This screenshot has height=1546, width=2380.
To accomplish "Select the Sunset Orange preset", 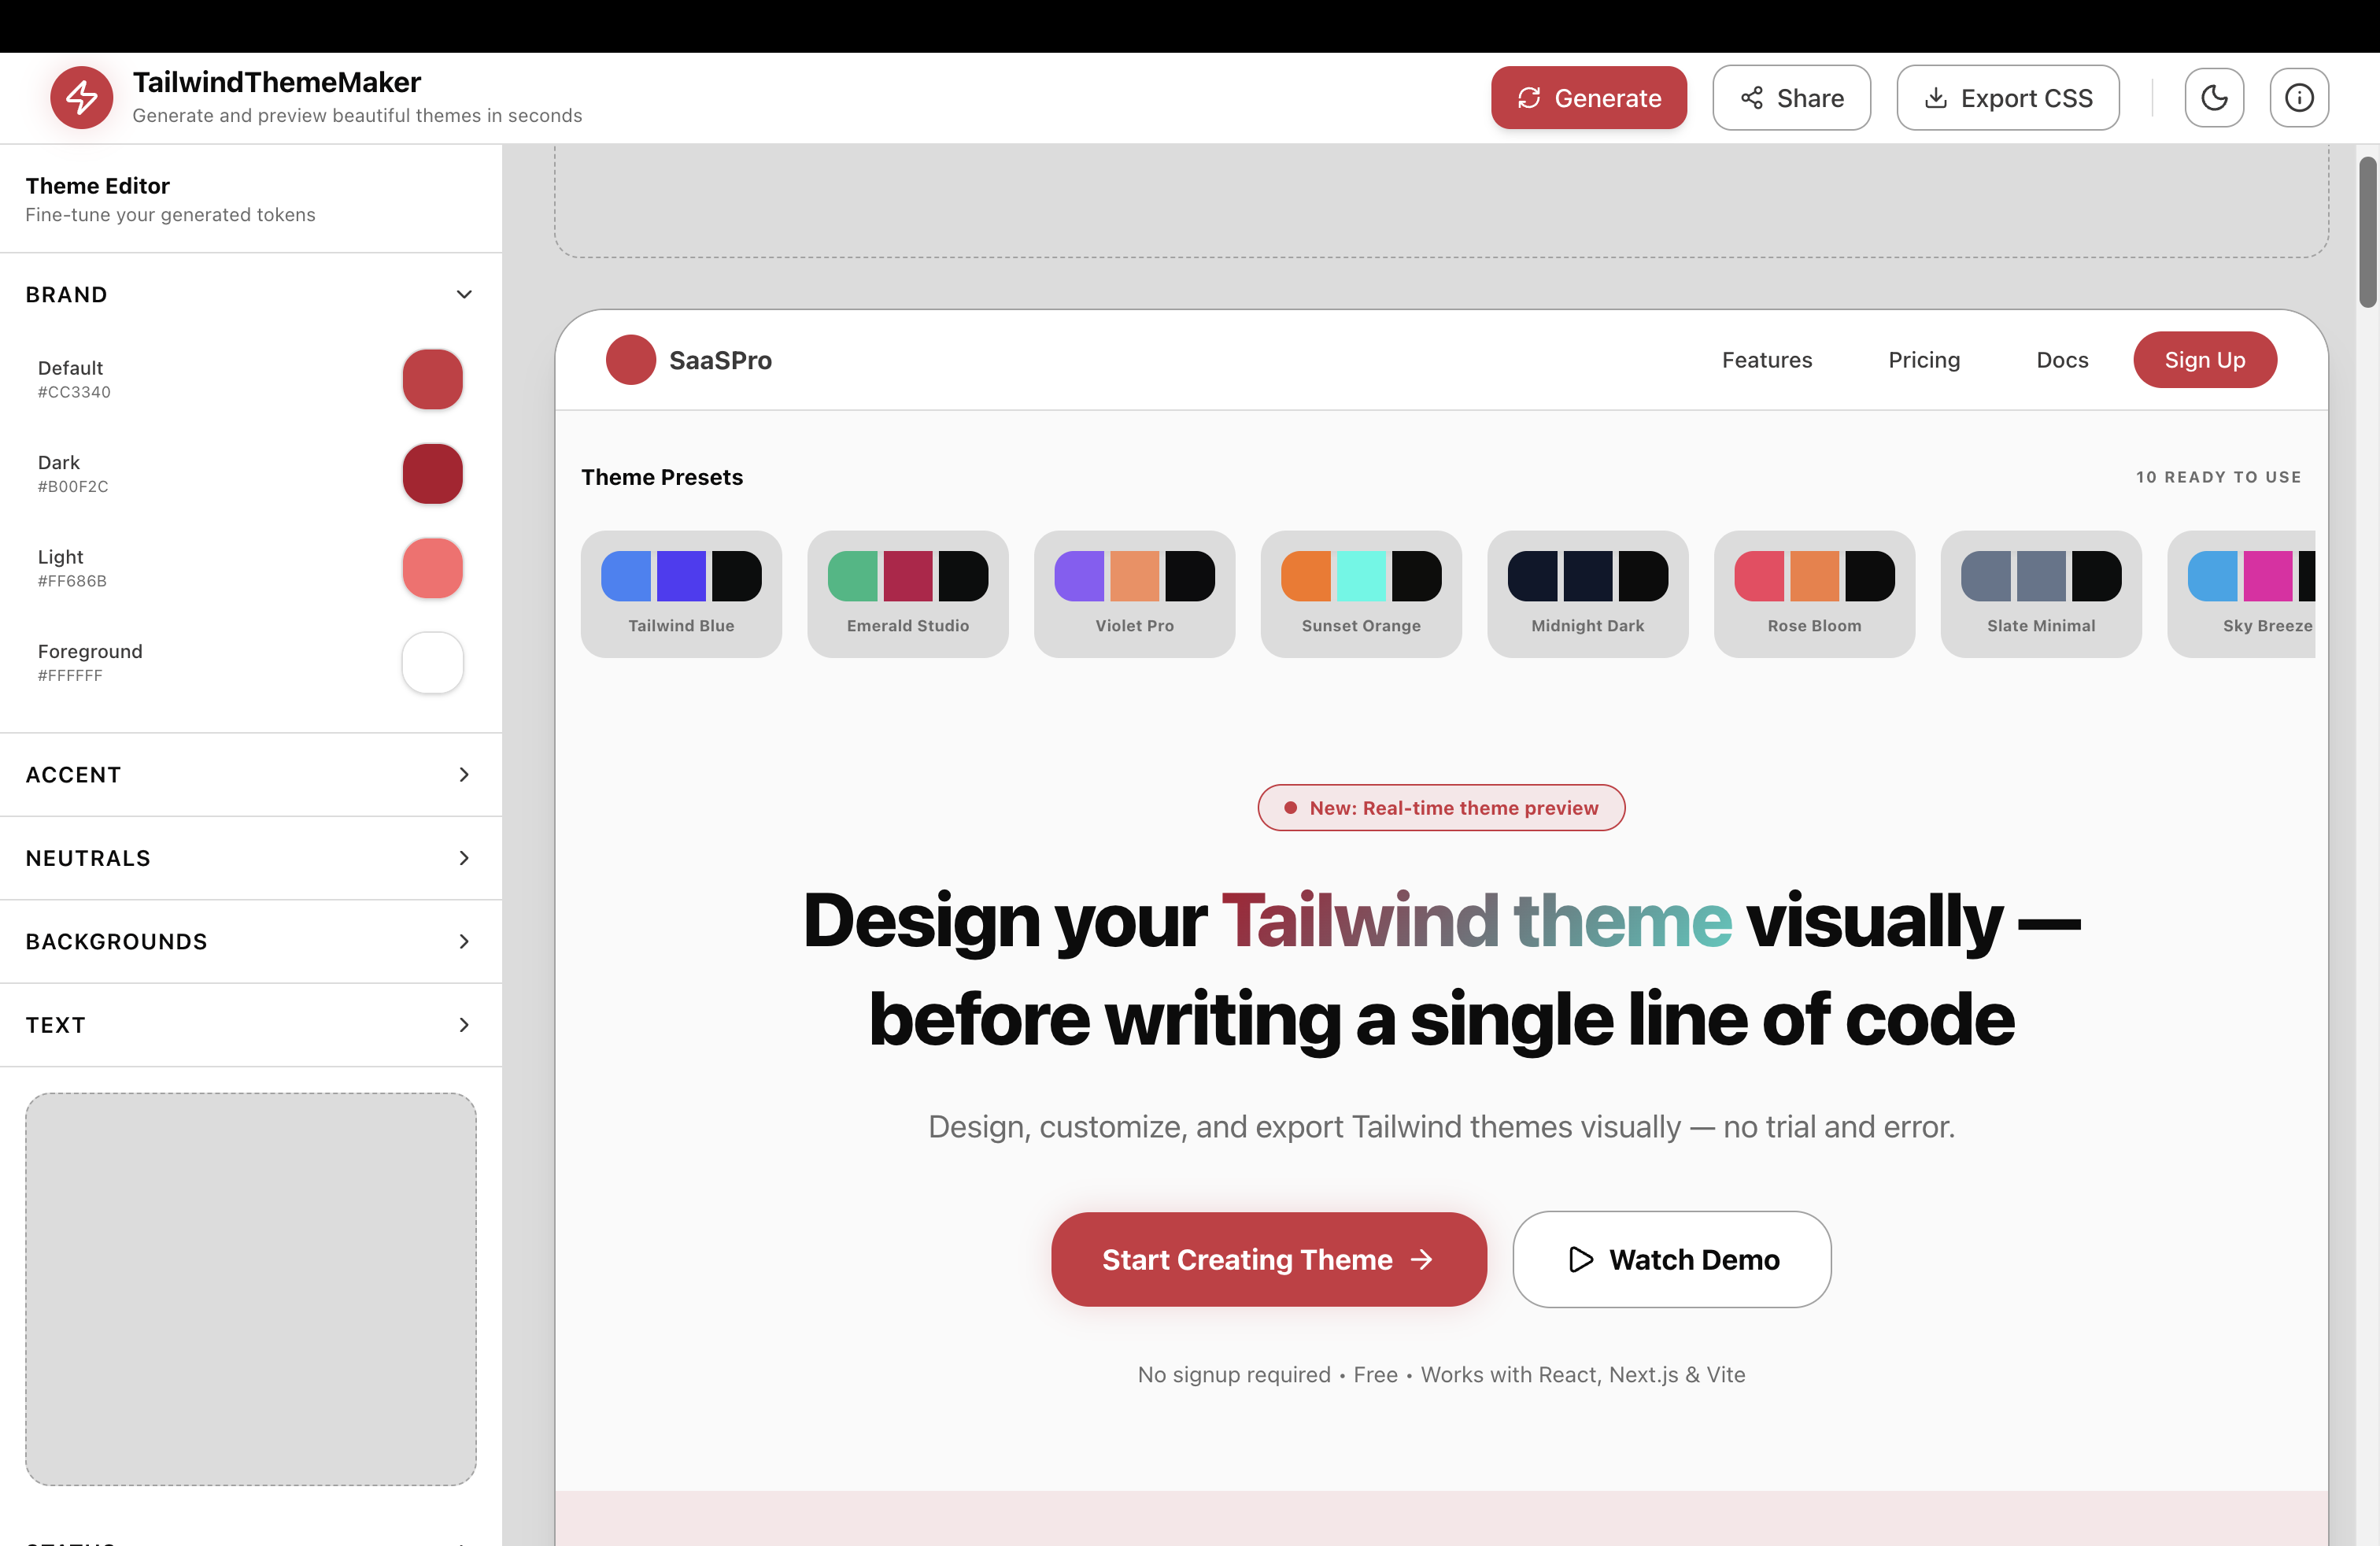I will [x=1360, y=594].
